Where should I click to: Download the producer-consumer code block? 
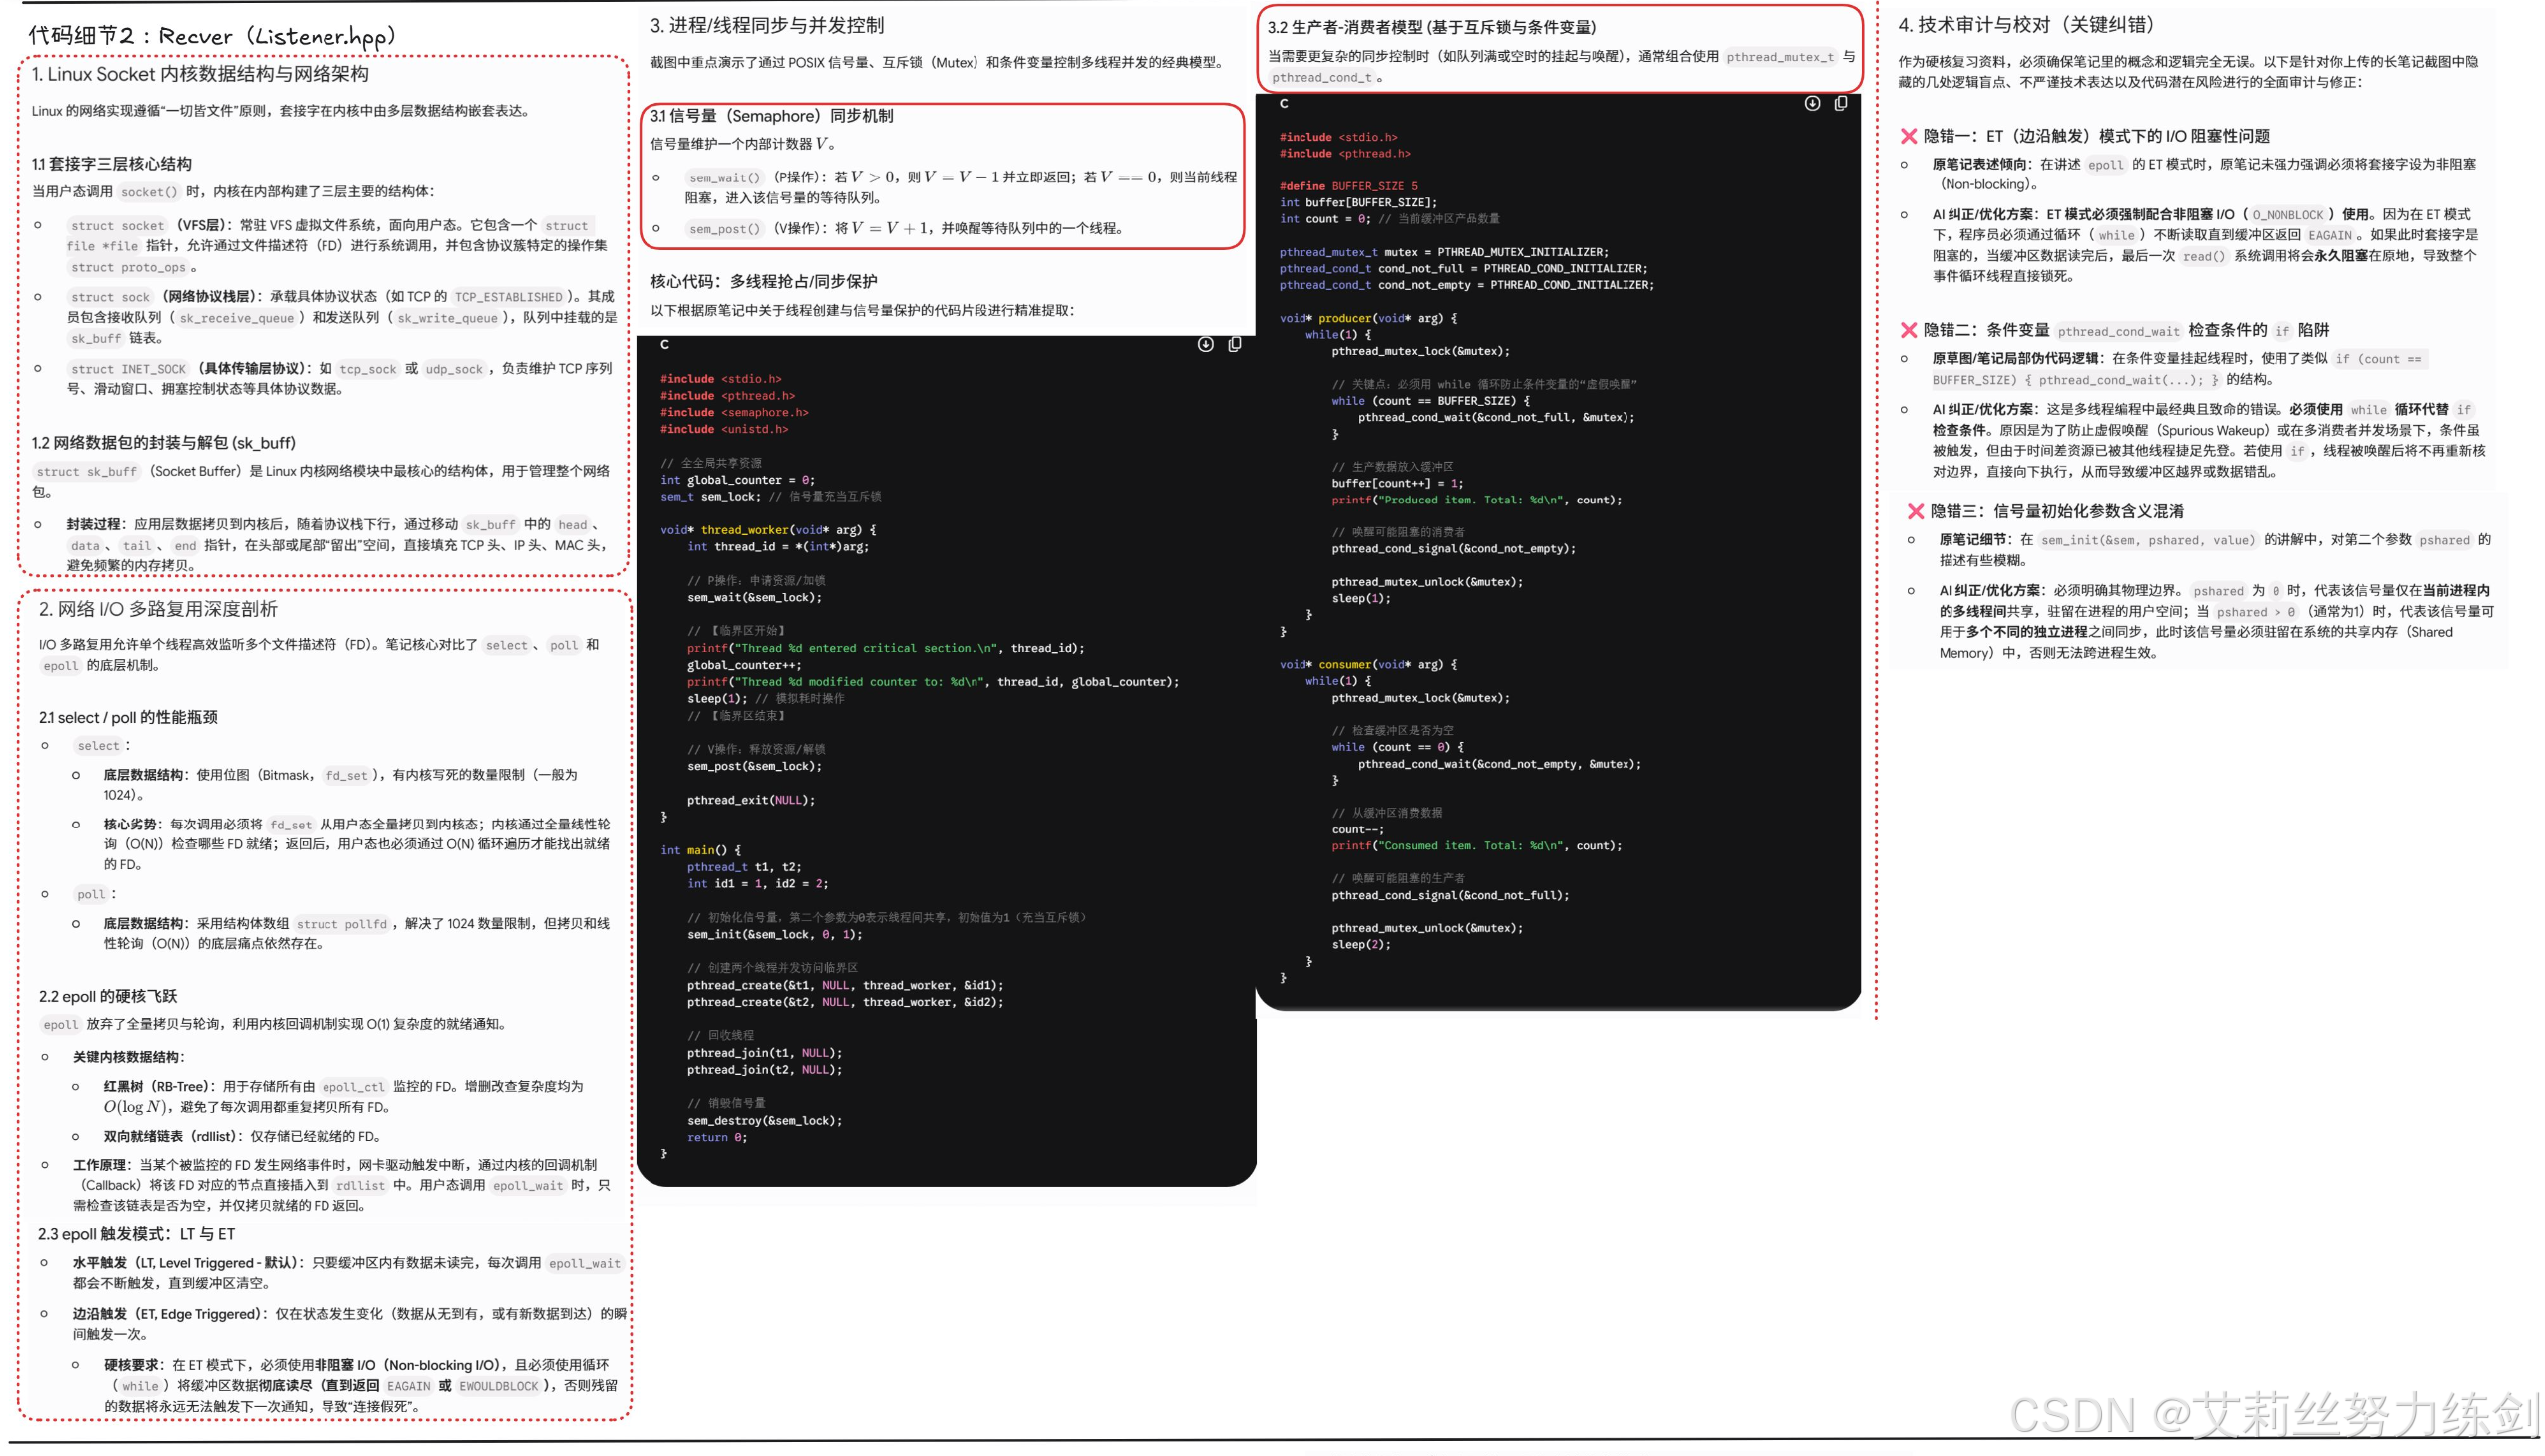click(1811, 103)
